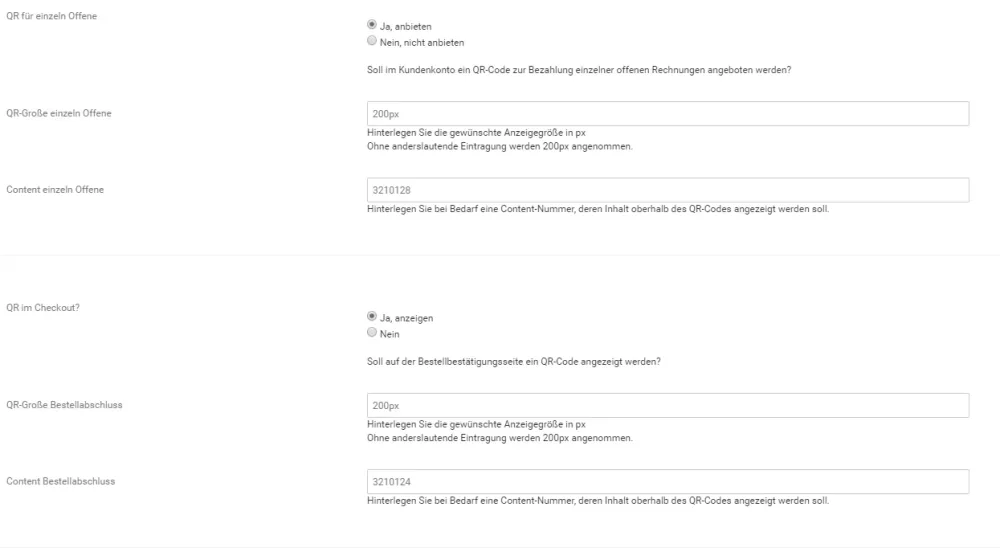This screenshot has height=552, width=1000.
Task: Choose the "Nein, nicht anbieten" option
Action: tap(372, 41)
